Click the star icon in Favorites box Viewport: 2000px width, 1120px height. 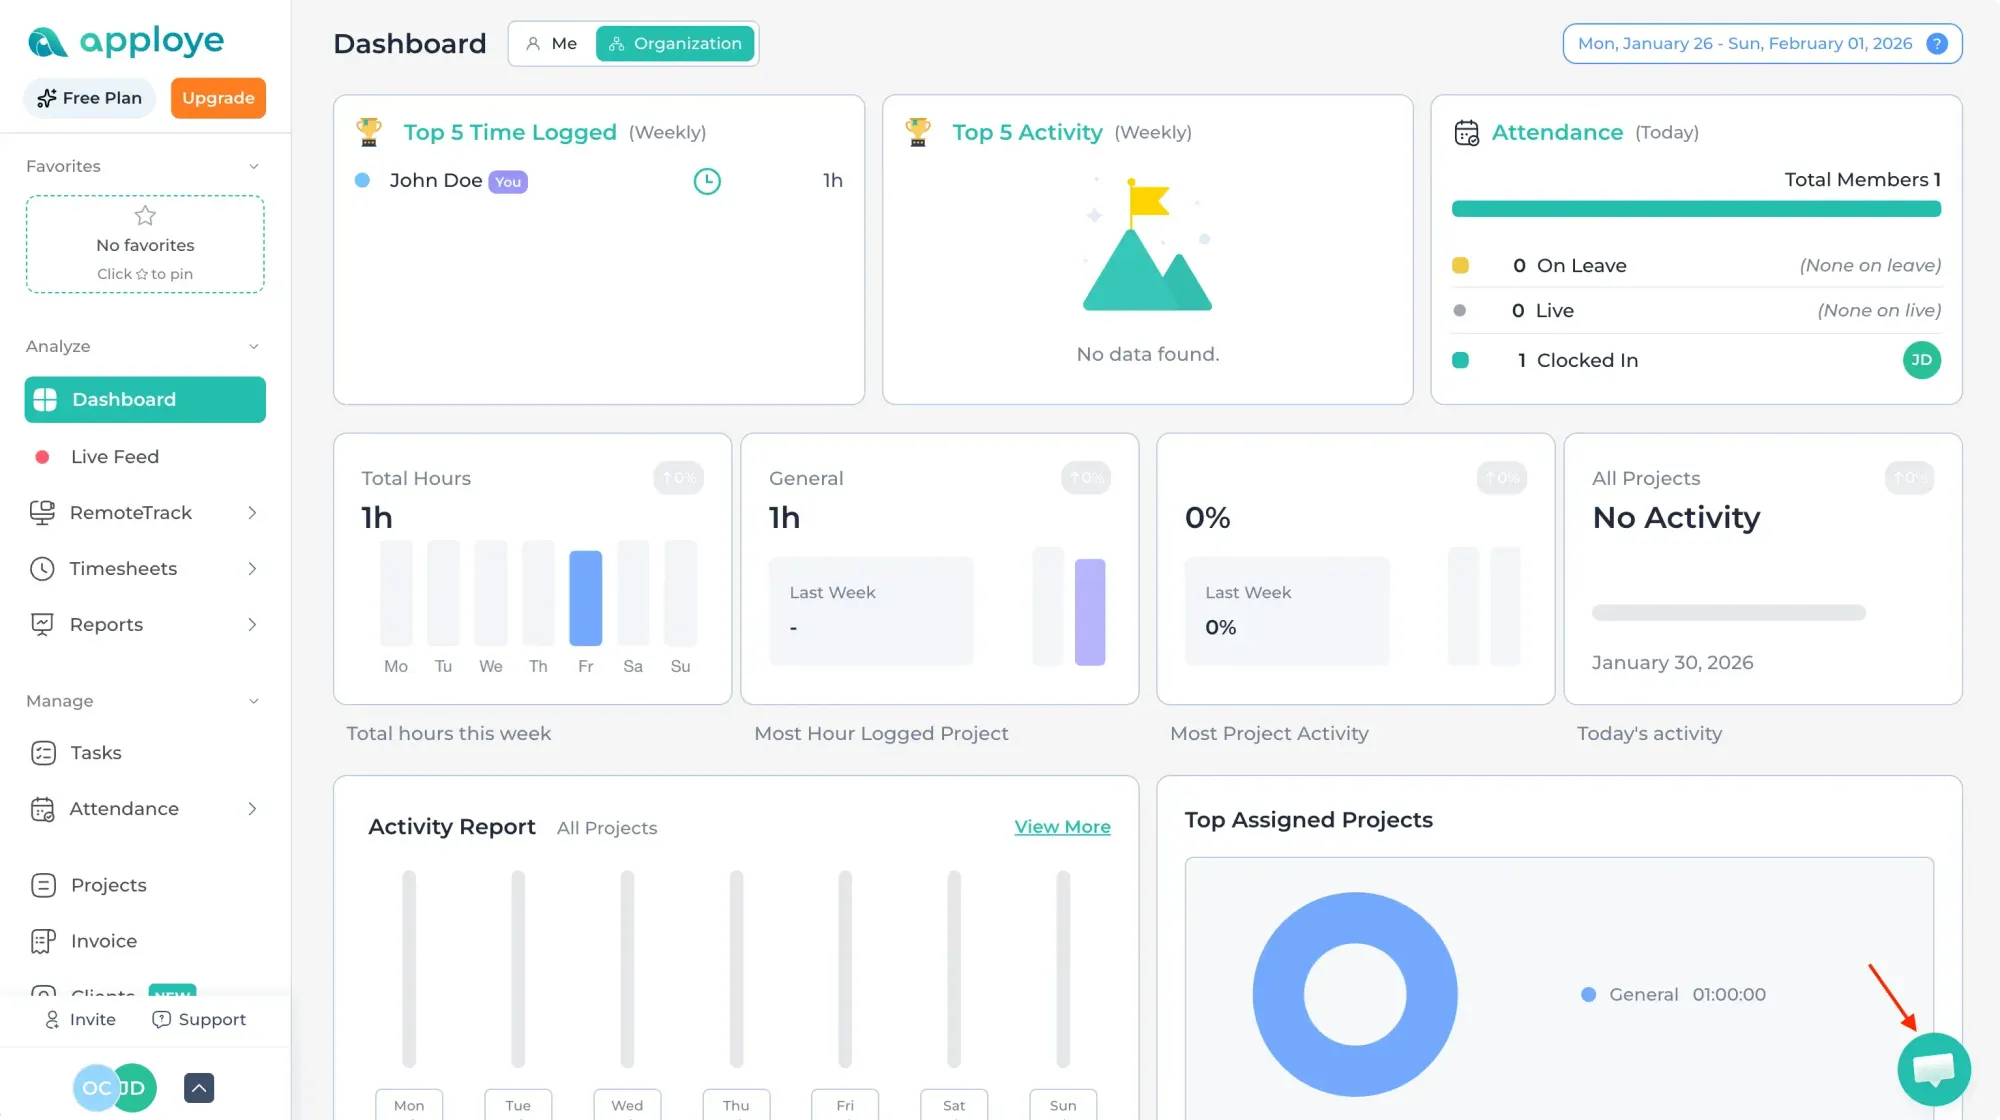point(145,216)
